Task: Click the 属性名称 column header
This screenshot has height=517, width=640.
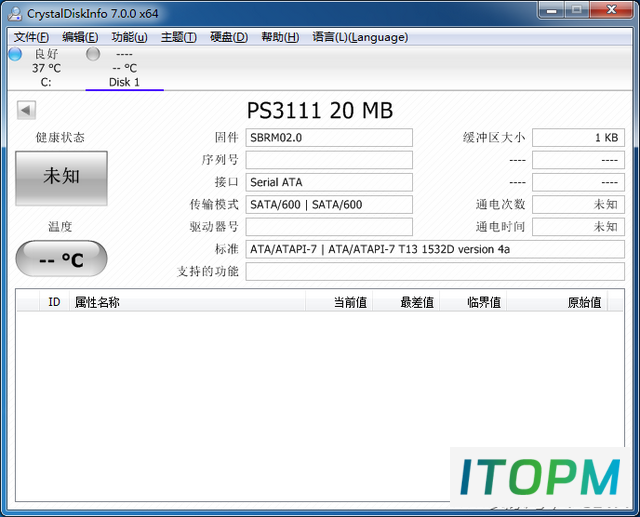Action: tap(187, 302)
